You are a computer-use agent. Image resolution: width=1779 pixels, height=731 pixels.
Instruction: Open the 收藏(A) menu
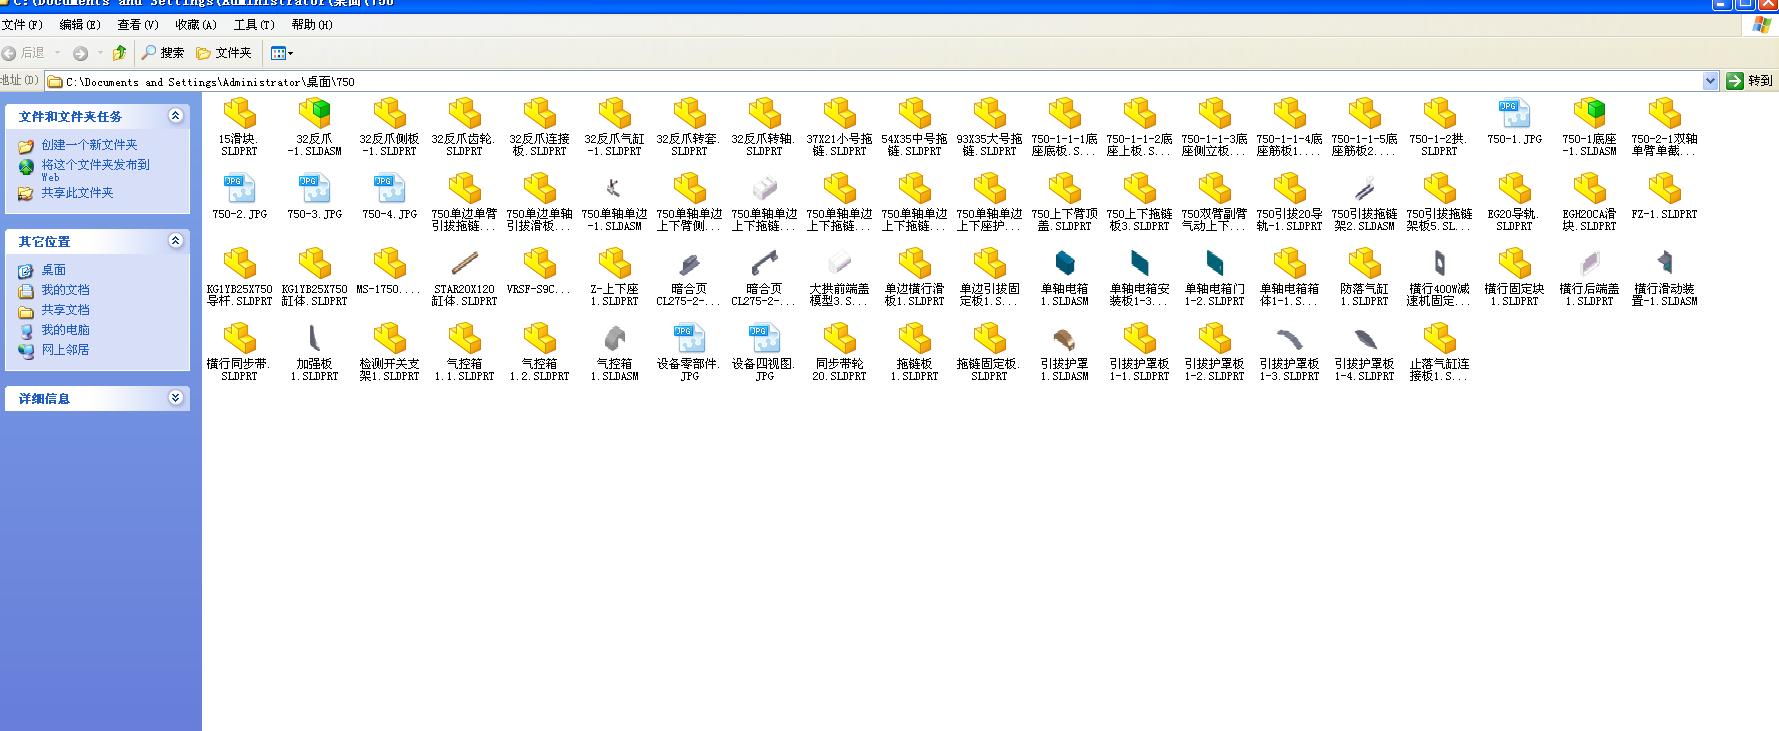pos(196,24)
